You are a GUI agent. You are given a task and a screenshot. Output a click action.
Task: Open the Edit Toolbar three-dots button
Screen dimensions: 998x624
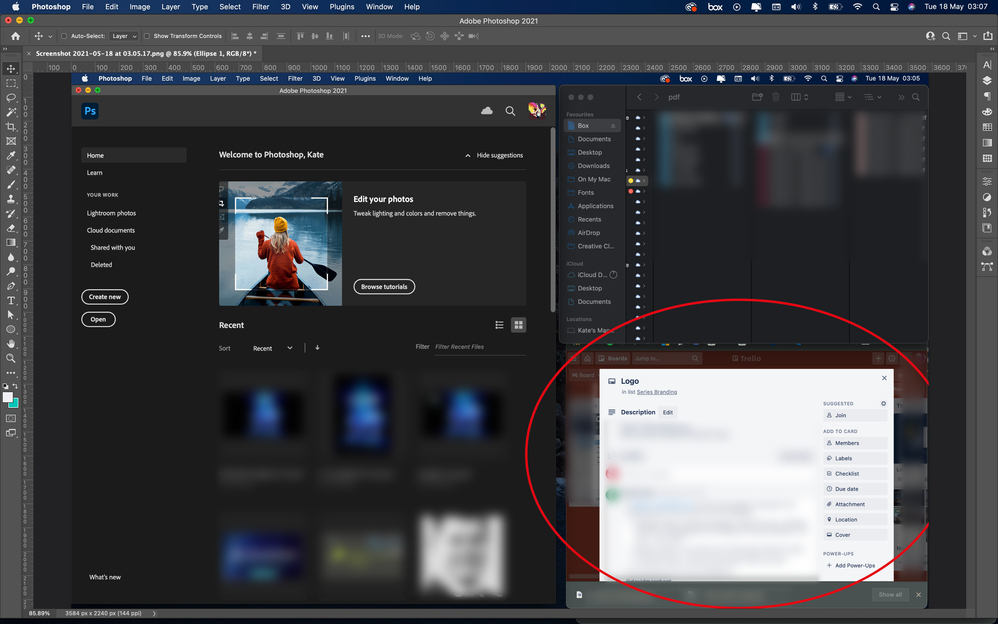click(x=11, y=373)
